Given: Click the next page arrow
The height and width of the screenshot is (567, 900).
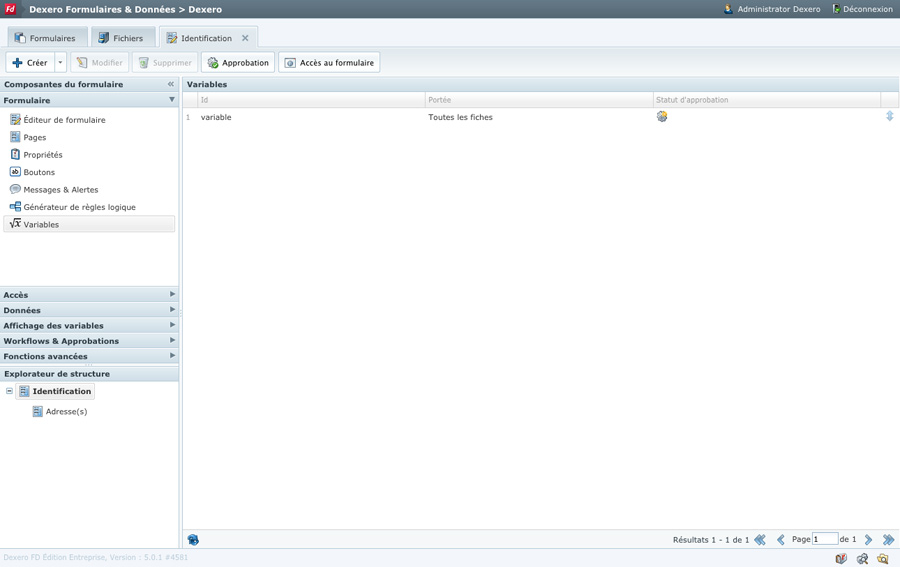Looking at the screenshot, I should coord(869,540).
